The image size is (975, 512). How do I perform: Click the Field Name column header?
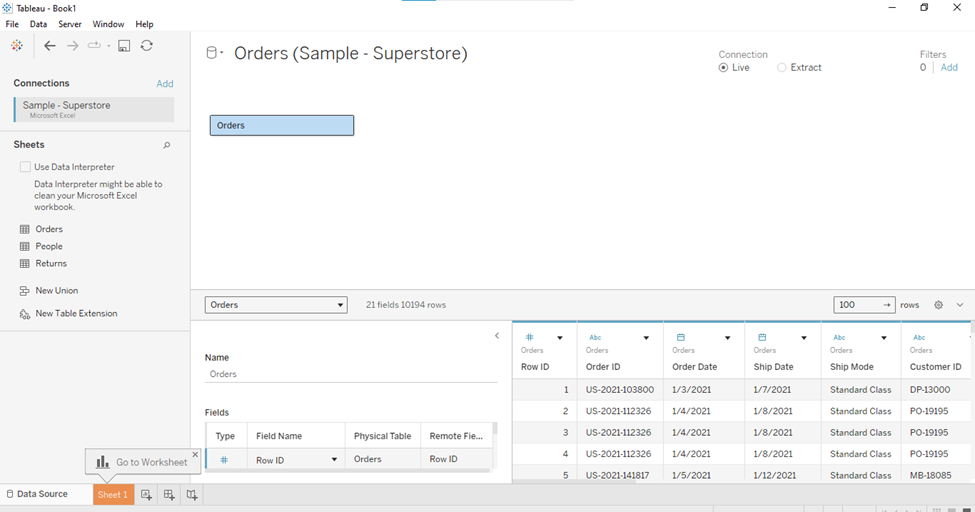pyautogui.click(x=296, y=436)
